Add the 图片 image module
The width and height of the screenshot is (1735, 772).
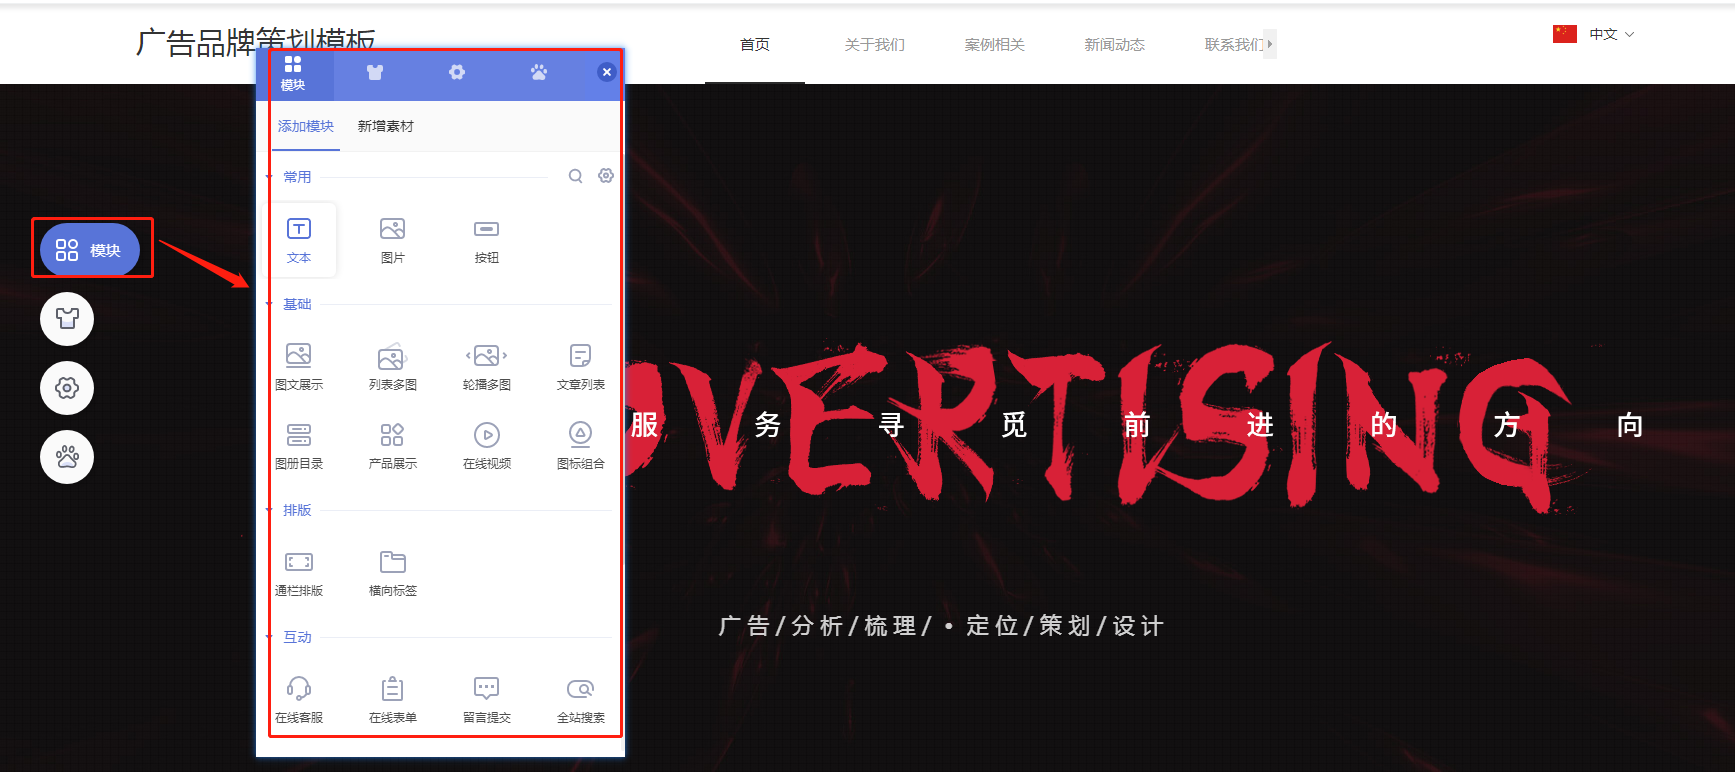(x=393, y=240)
